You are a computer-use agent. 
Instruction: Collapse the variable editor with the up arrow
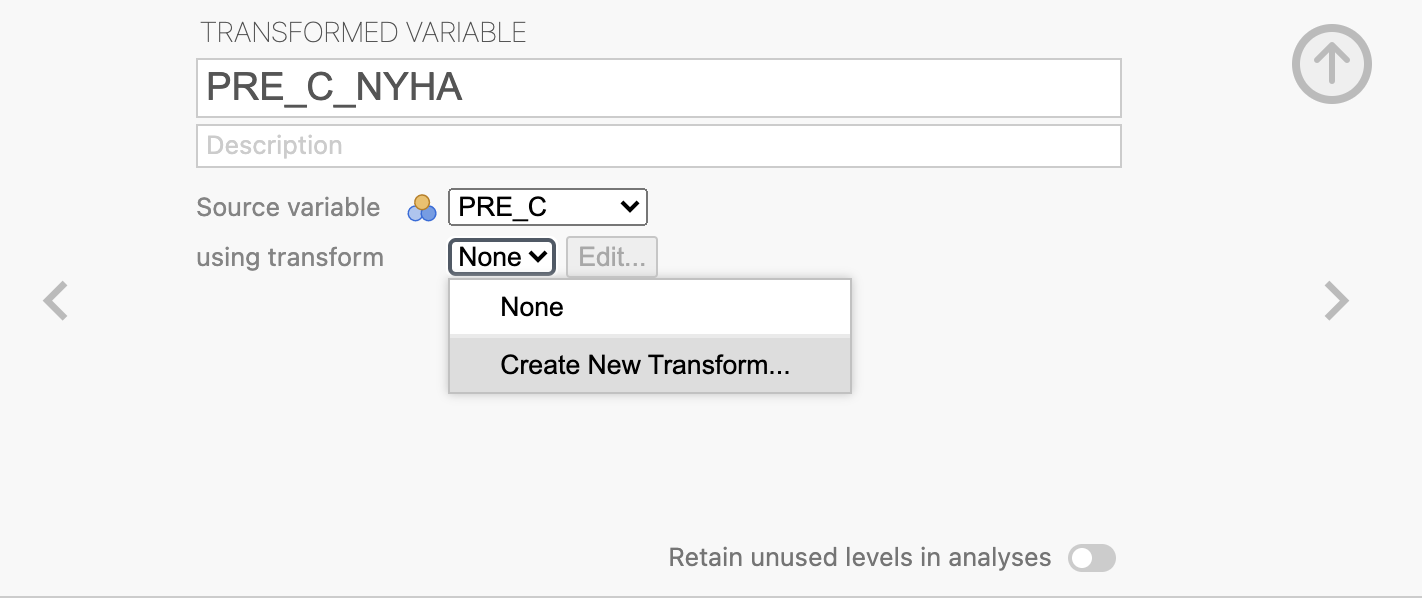point(1331,64)
